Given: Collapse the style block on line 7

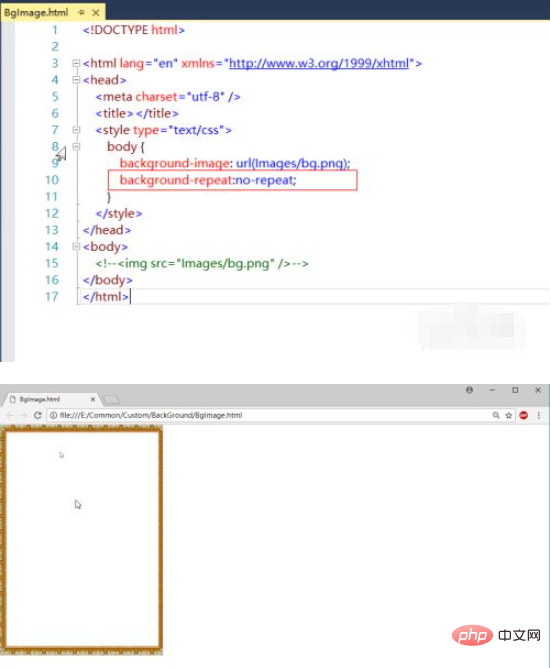Looking at the screenshot, I should (76, 130).
